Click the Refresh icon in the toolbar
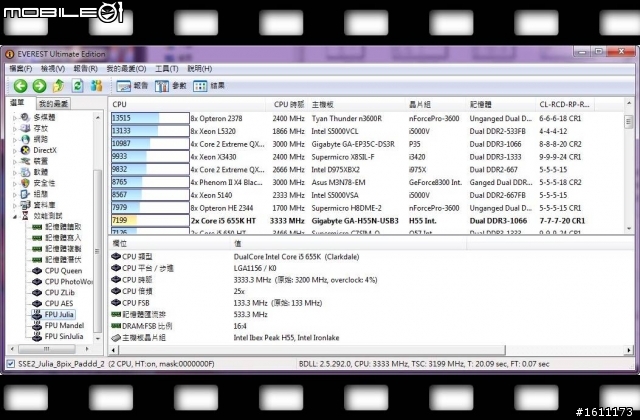 coord(78,86)
